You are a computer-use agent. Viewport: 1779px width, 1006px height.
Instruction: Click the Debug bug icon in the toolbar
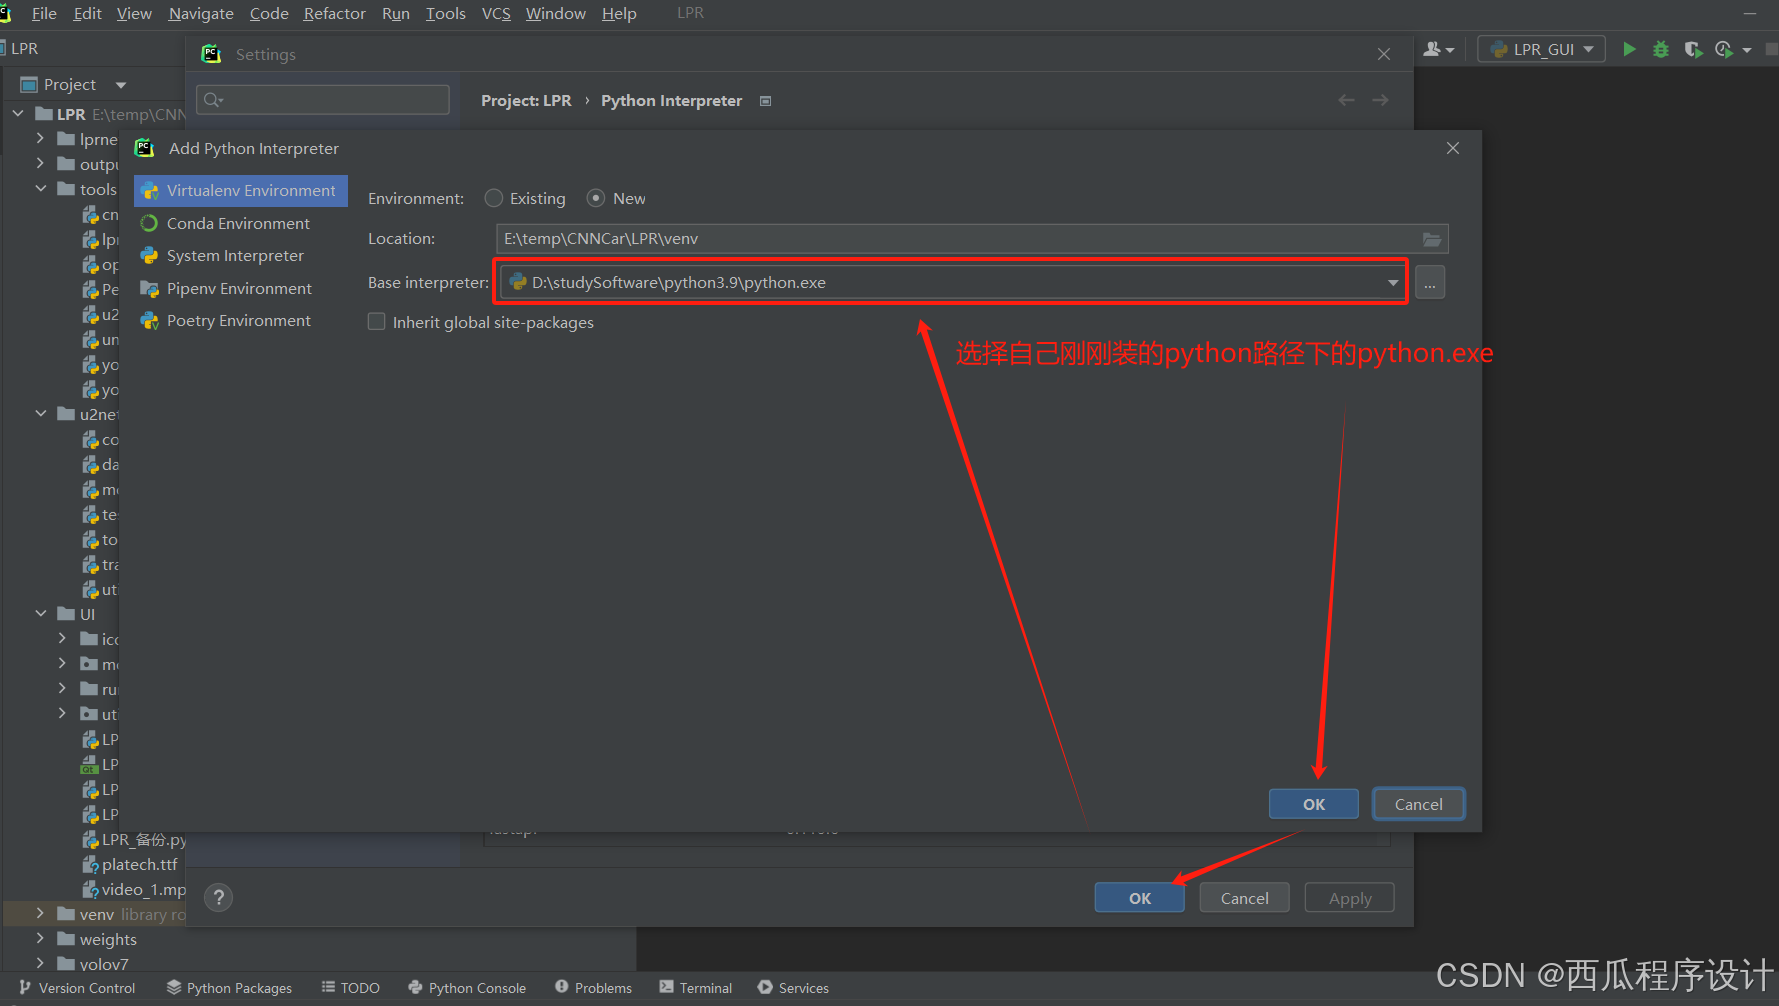click(1661, 49)
